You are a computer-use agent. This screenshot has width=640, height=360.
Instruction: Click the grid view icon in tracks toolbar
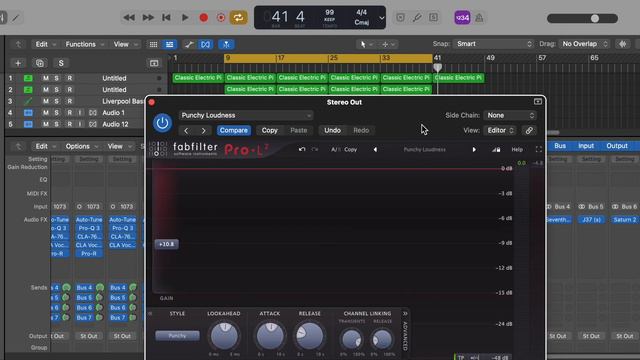pos(153,44)
